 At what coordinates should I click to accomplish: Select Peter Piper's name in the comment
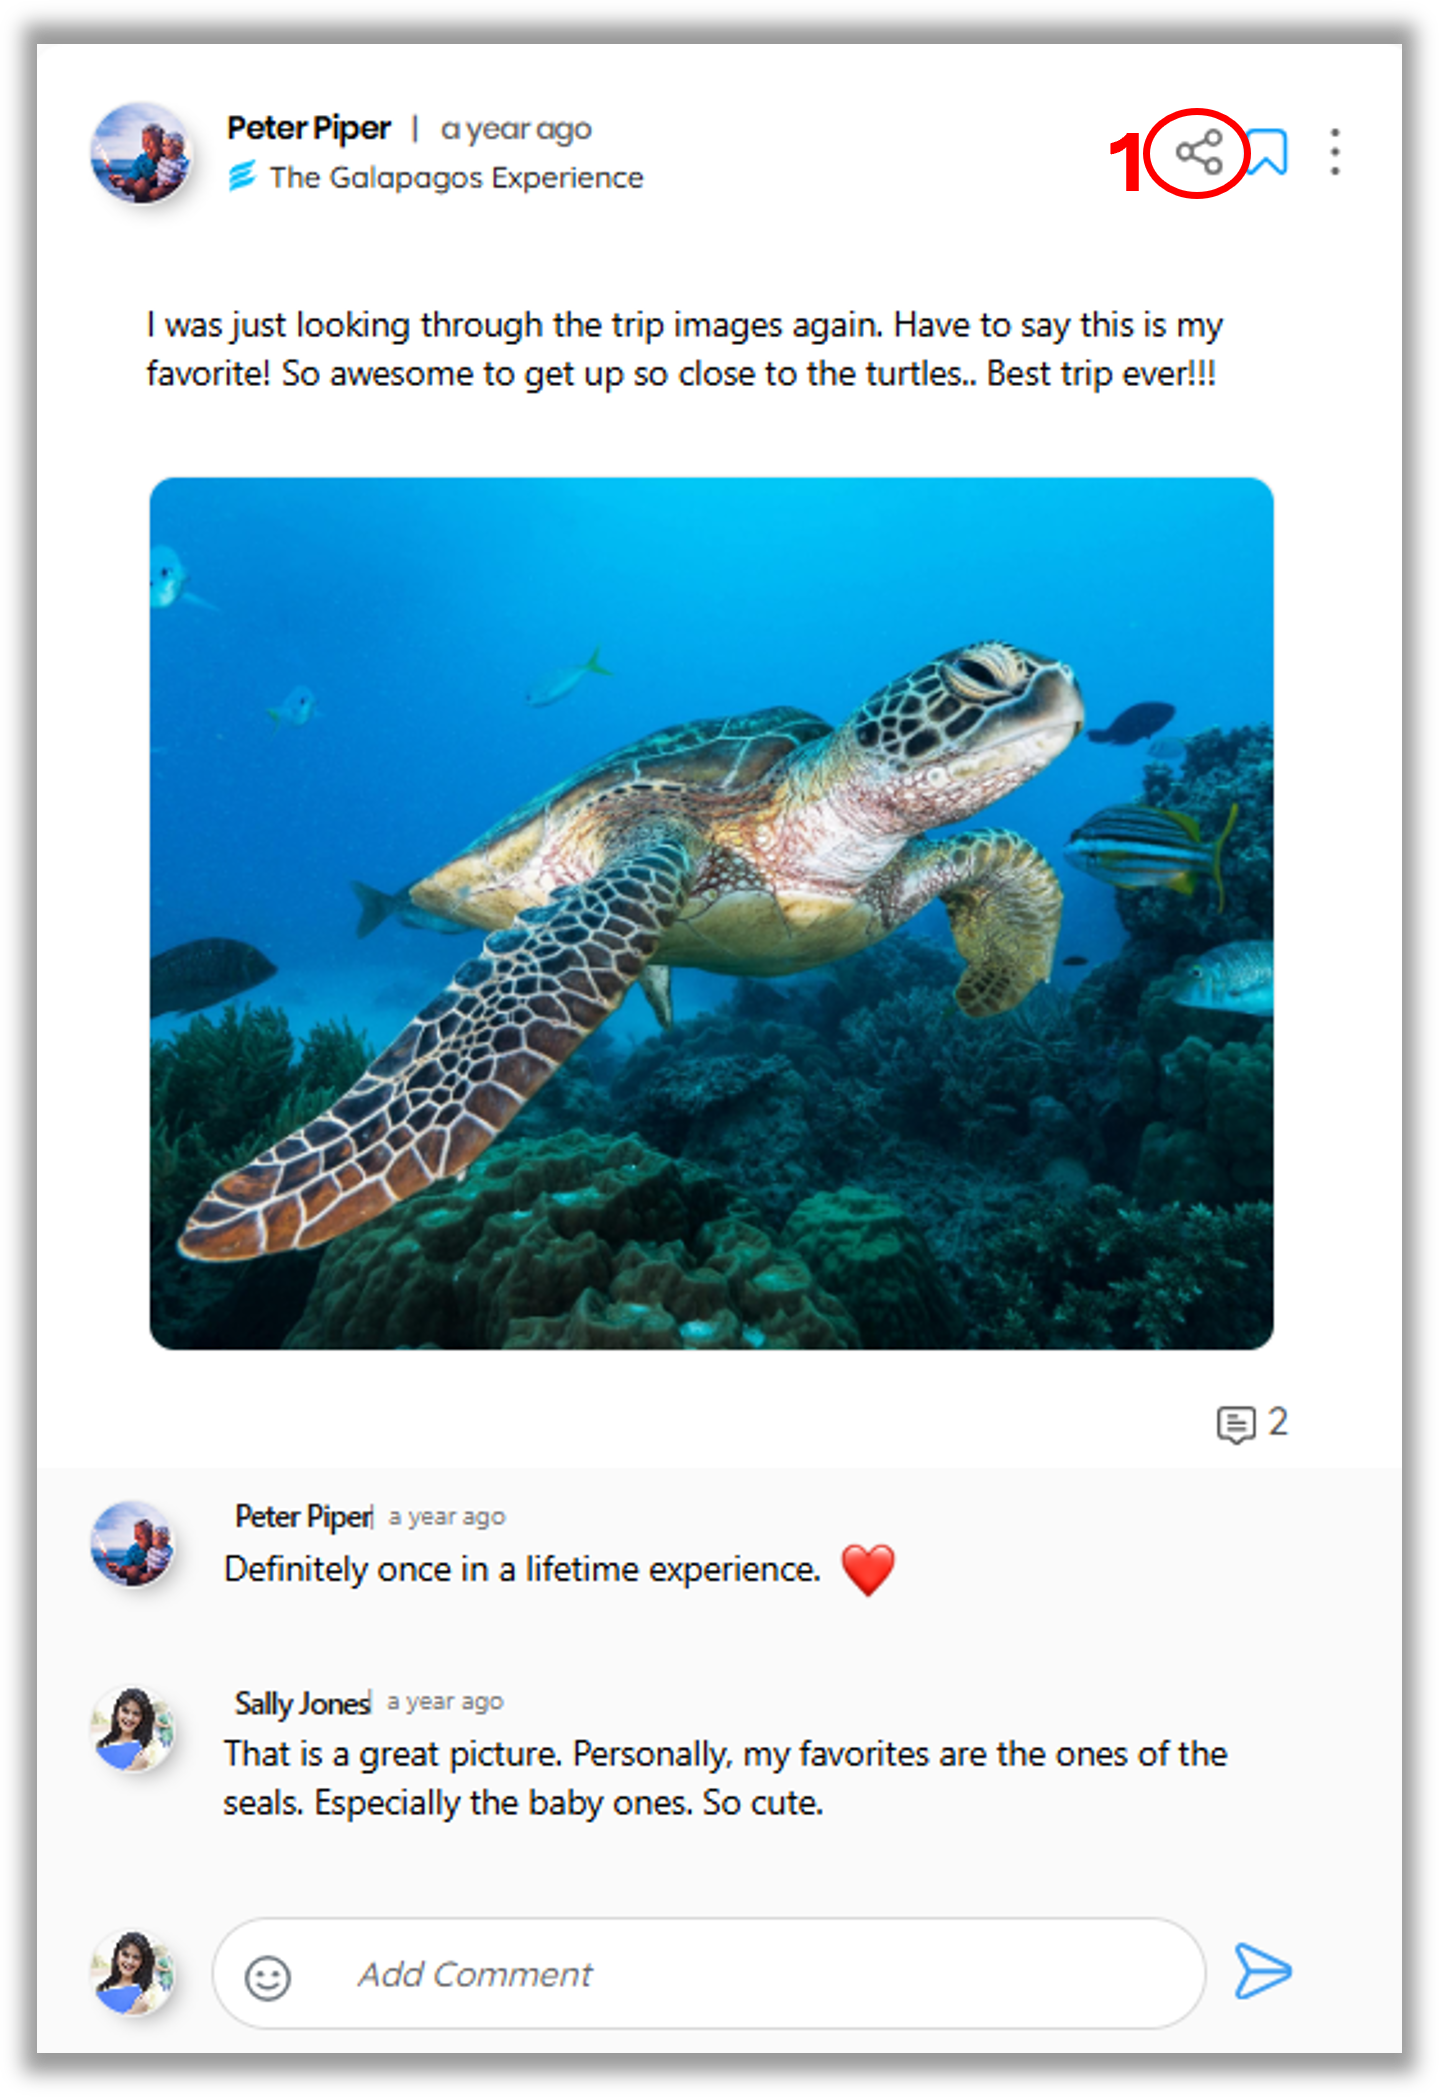[x=303, y=1517]
